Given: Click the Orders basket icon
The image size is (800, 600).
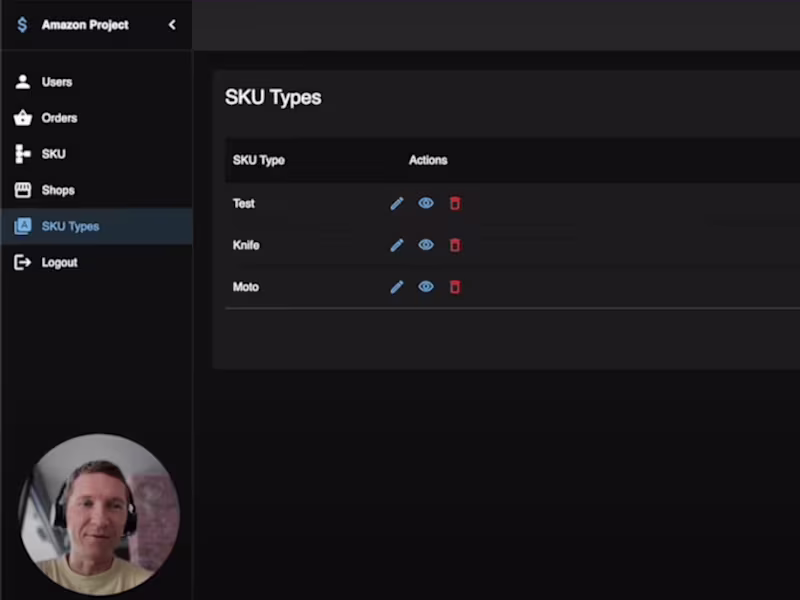Looking at the screenshot, I should (x=22, y=118).
